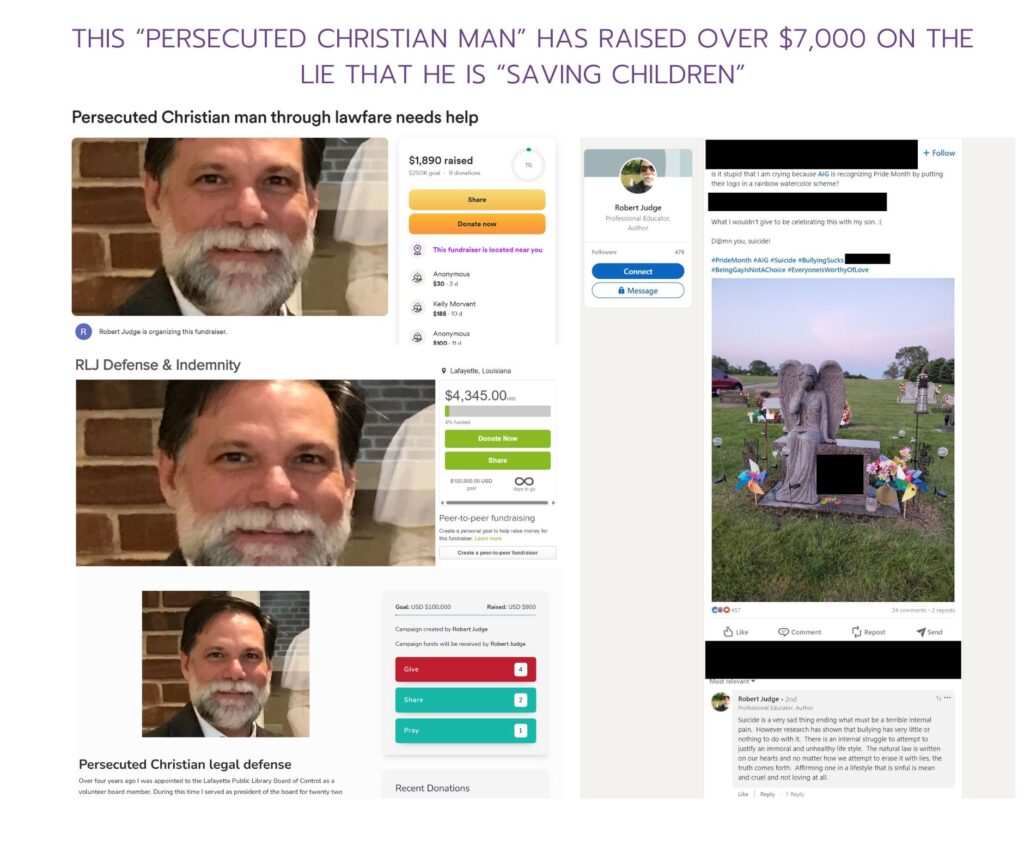Click the yellow Share button
This screenshot has width=1024, height=858.
pos(477,199)
